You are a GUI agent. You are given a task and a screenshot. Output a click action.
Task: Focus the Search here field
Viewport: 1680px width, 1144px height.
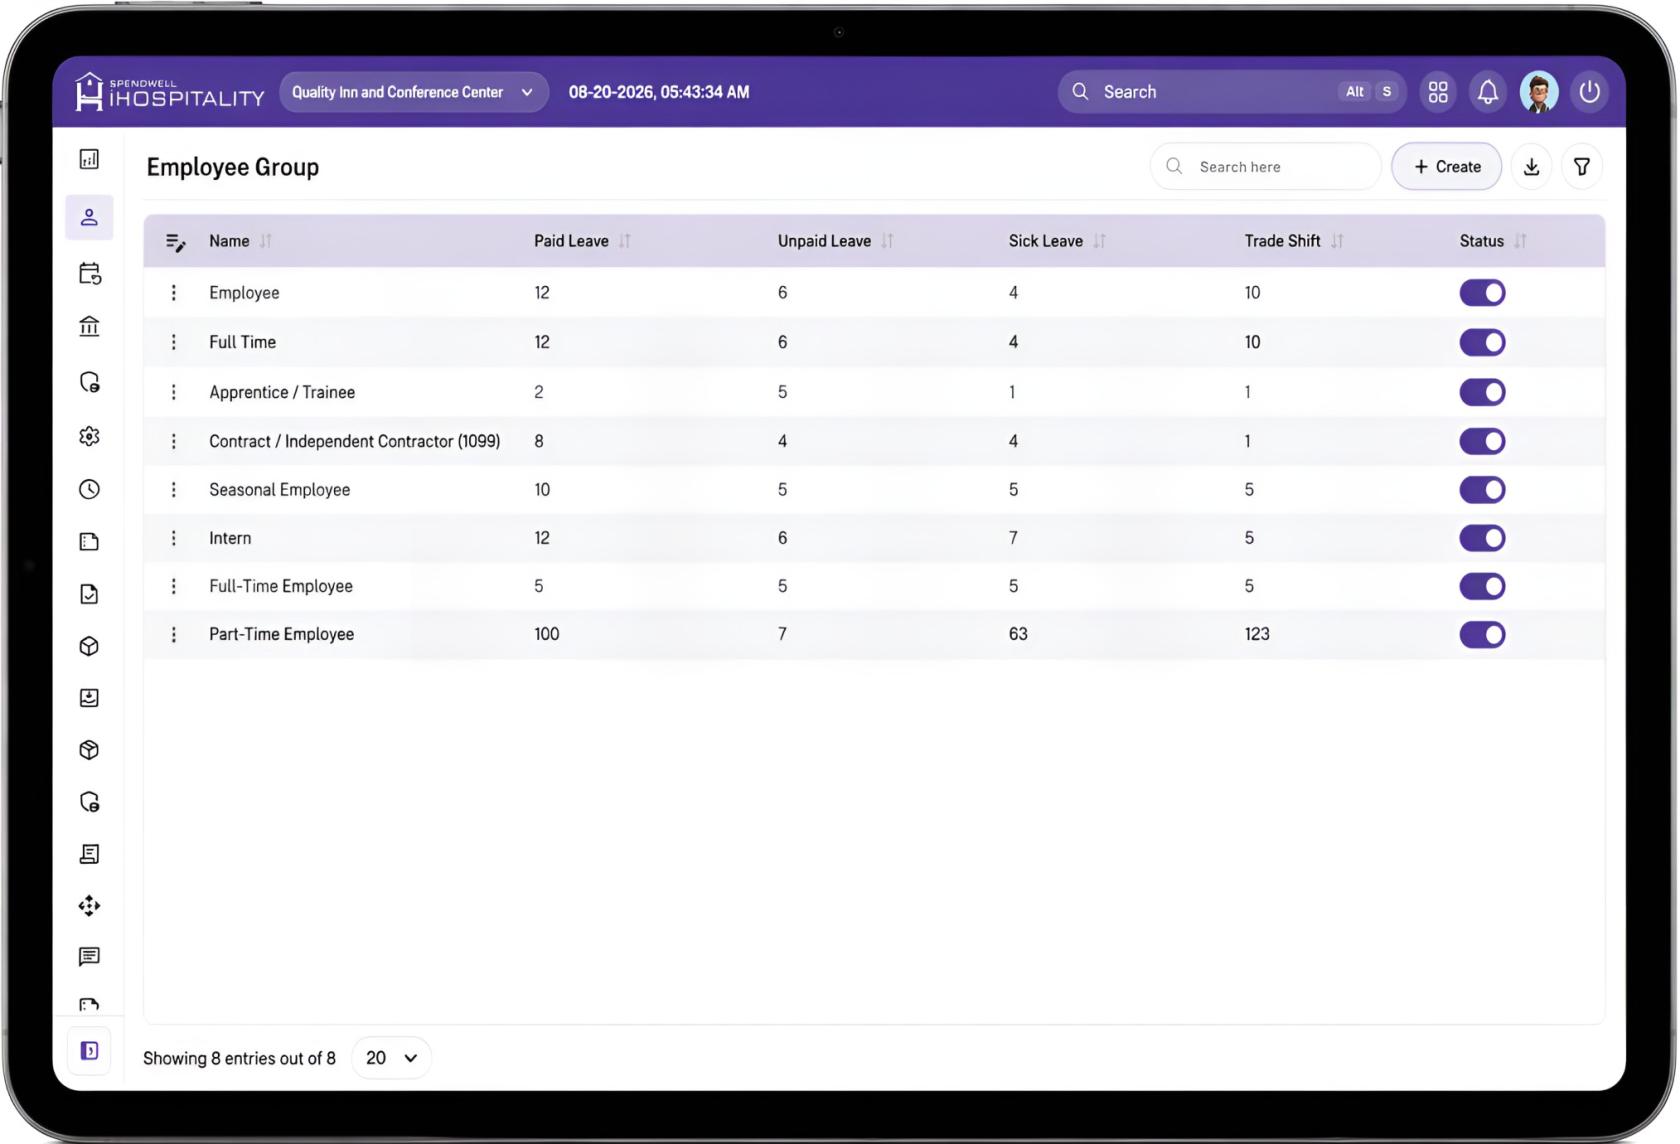(x=1265, y=167)
